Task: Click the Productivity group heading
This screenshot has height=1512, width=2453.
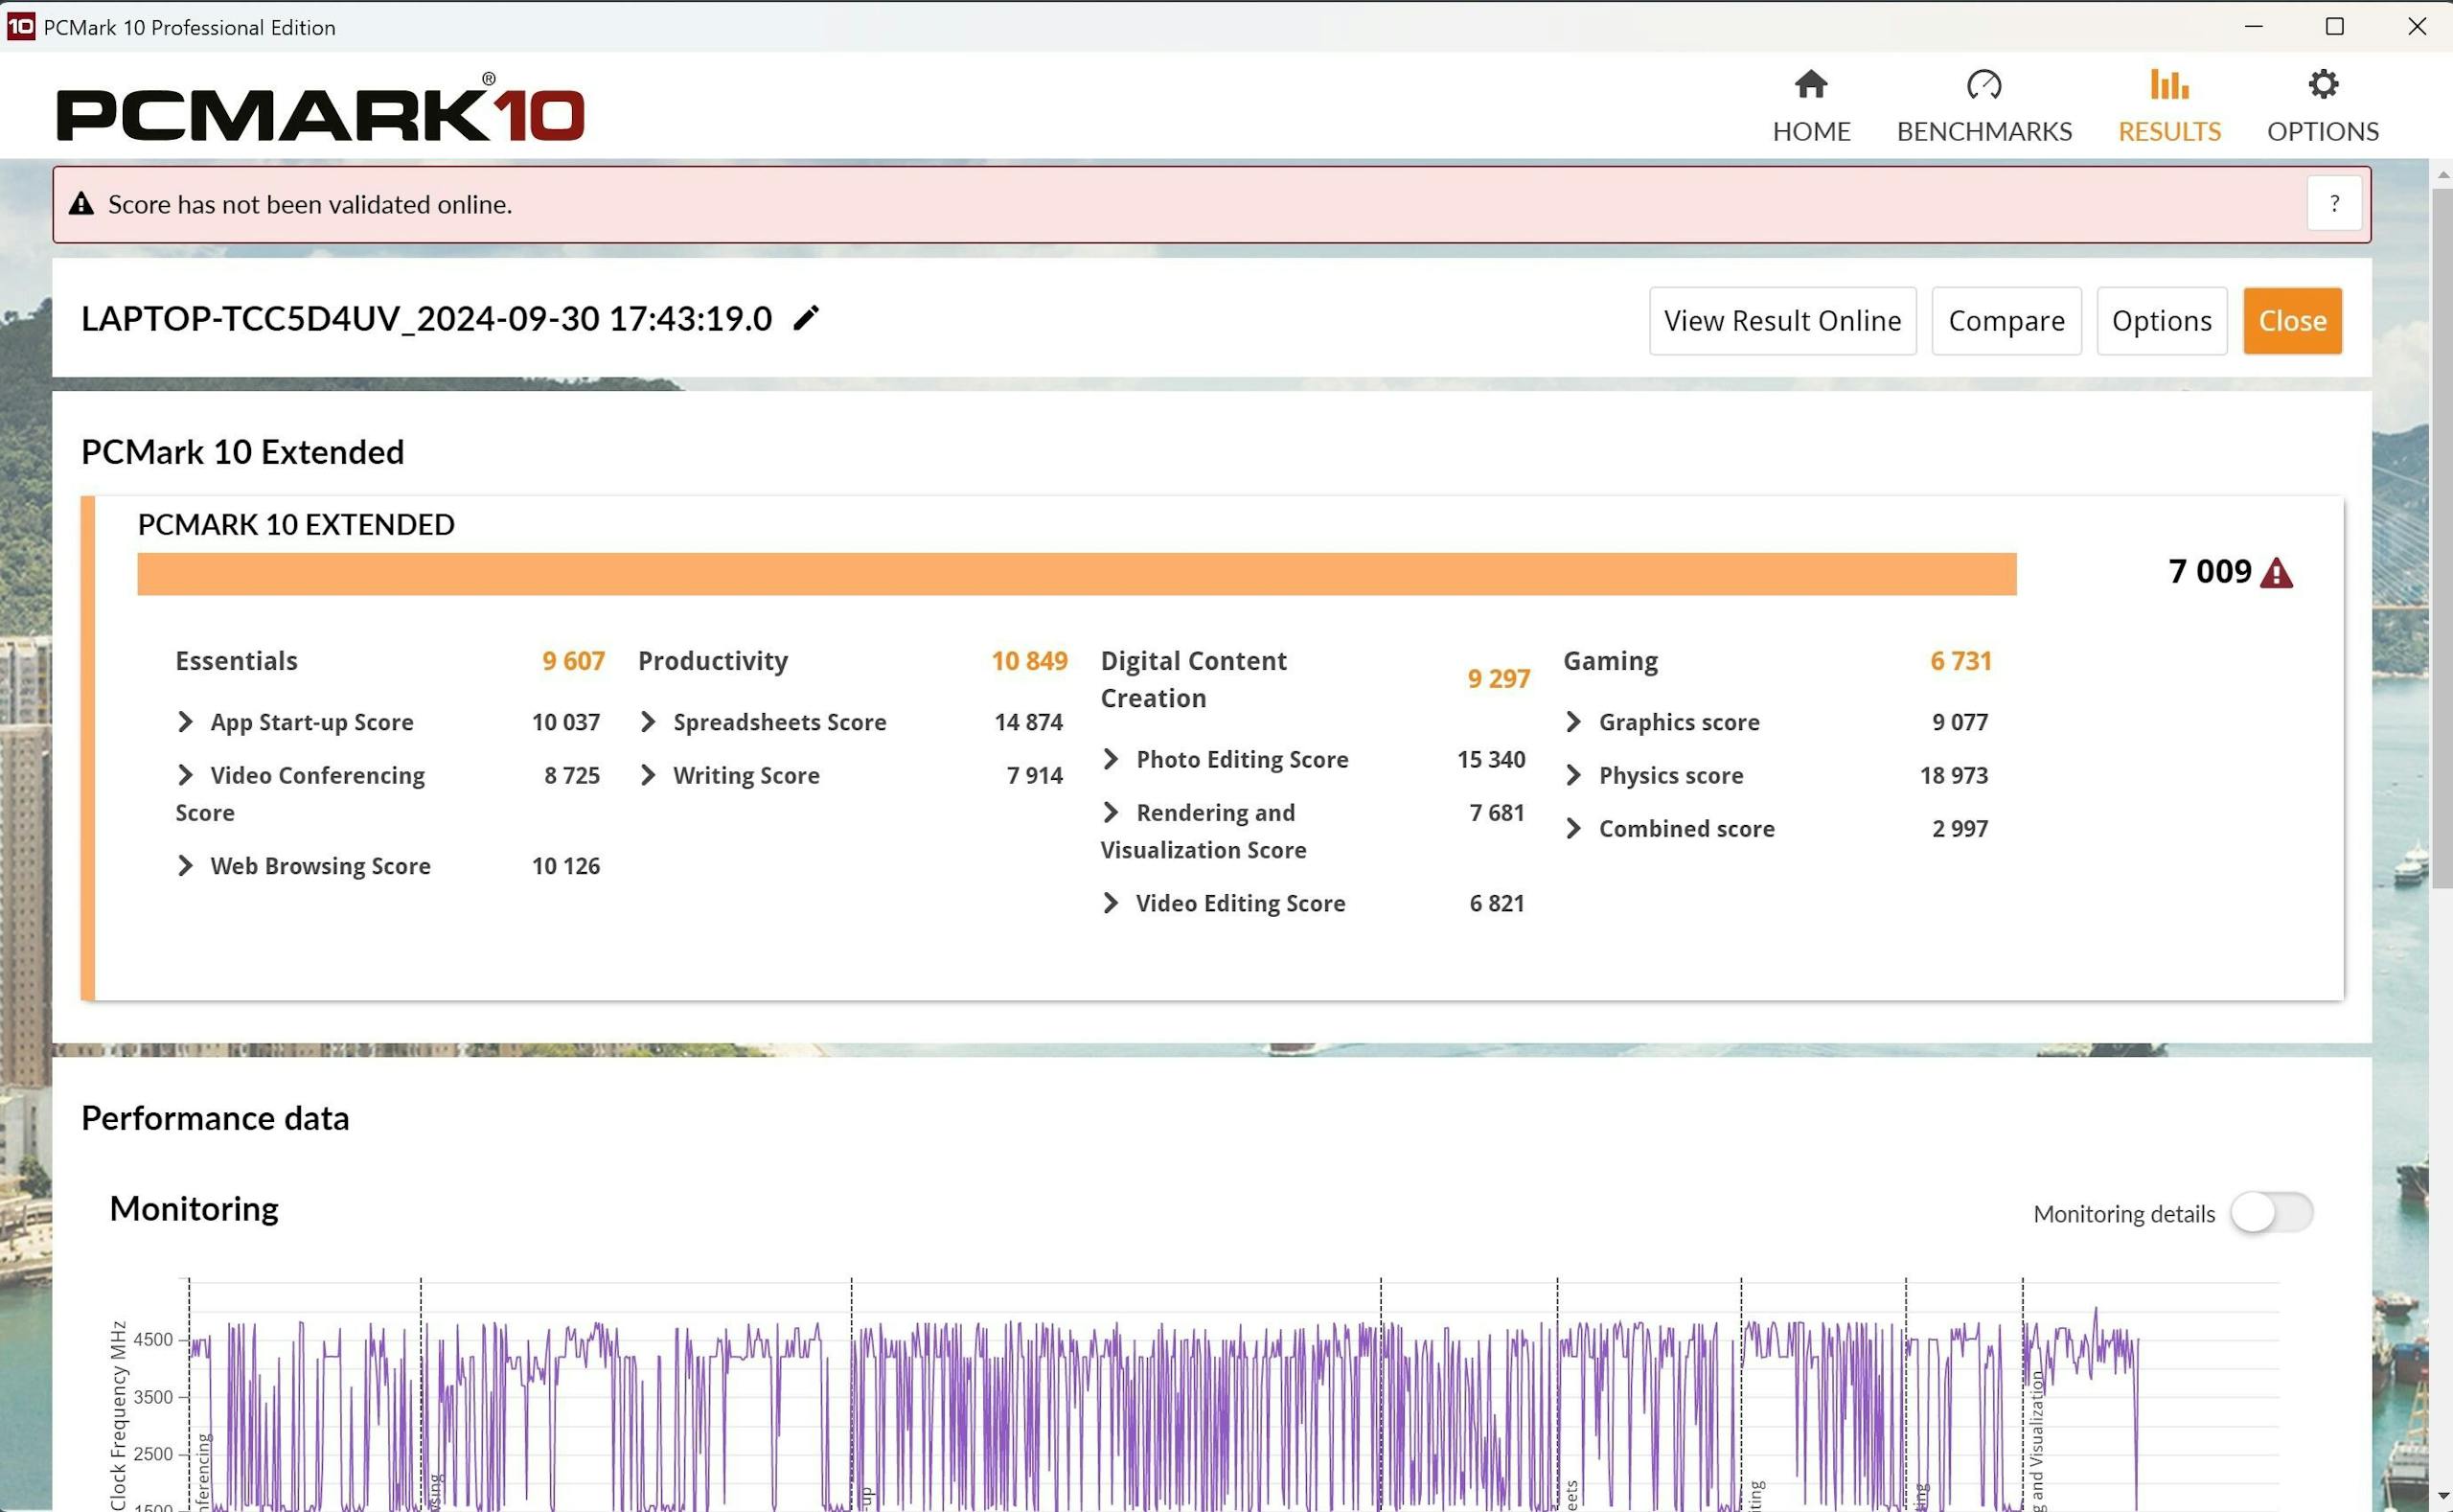Action: (x=713, y=661)
